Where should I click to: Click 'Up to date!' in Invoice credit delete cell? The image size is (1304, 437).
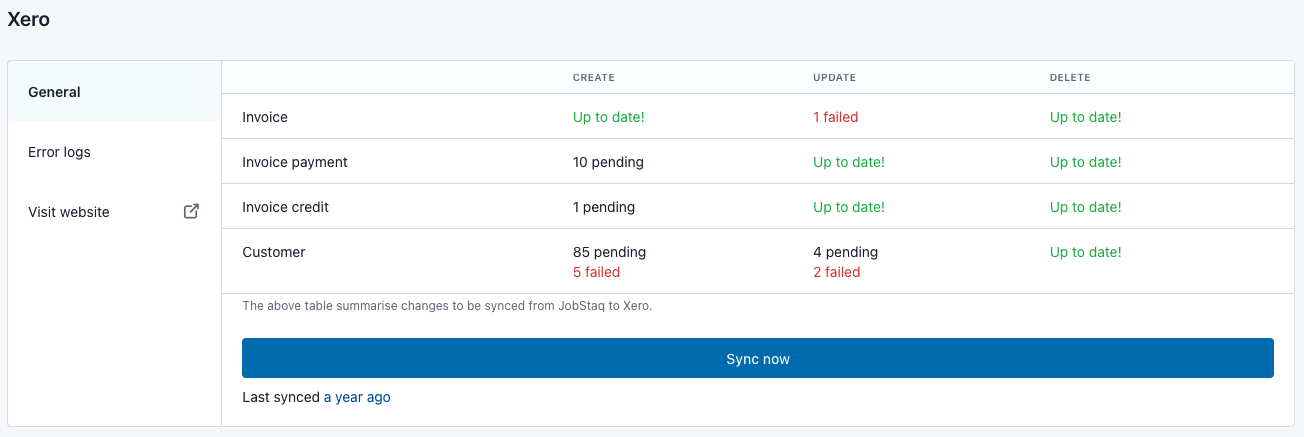(1086, 207)
